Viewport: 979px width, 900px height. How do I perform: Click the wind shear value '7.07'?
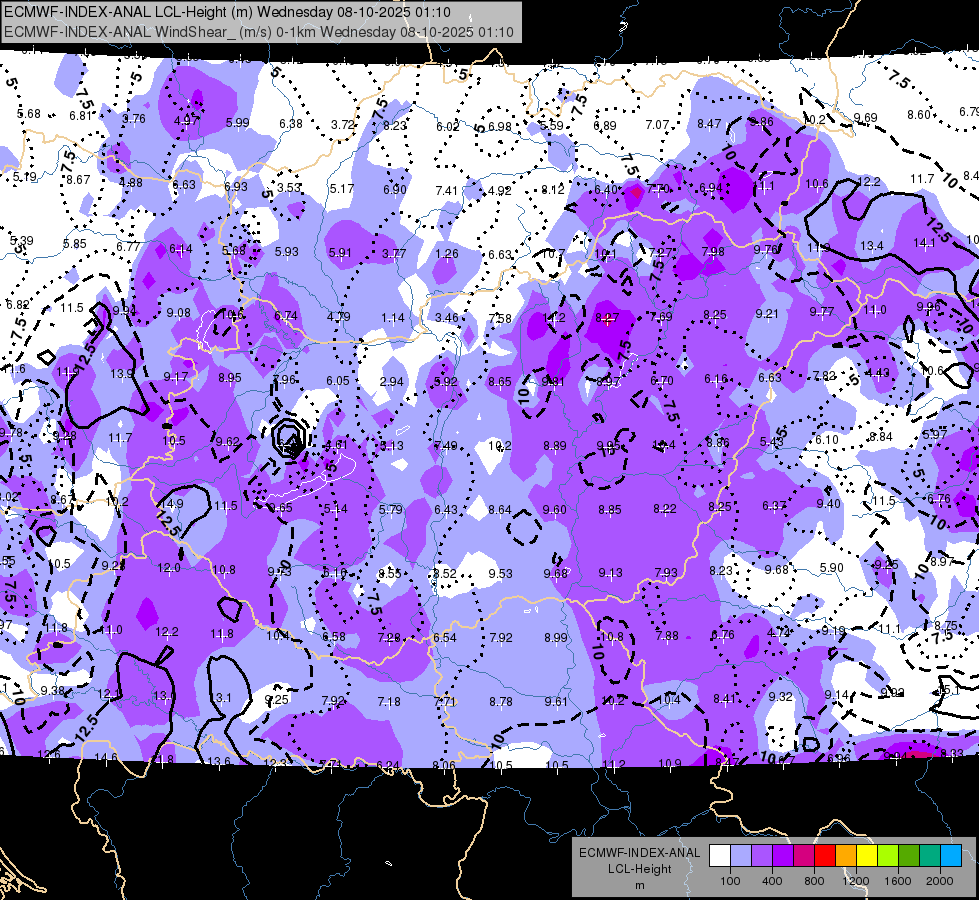pos(657,125)
